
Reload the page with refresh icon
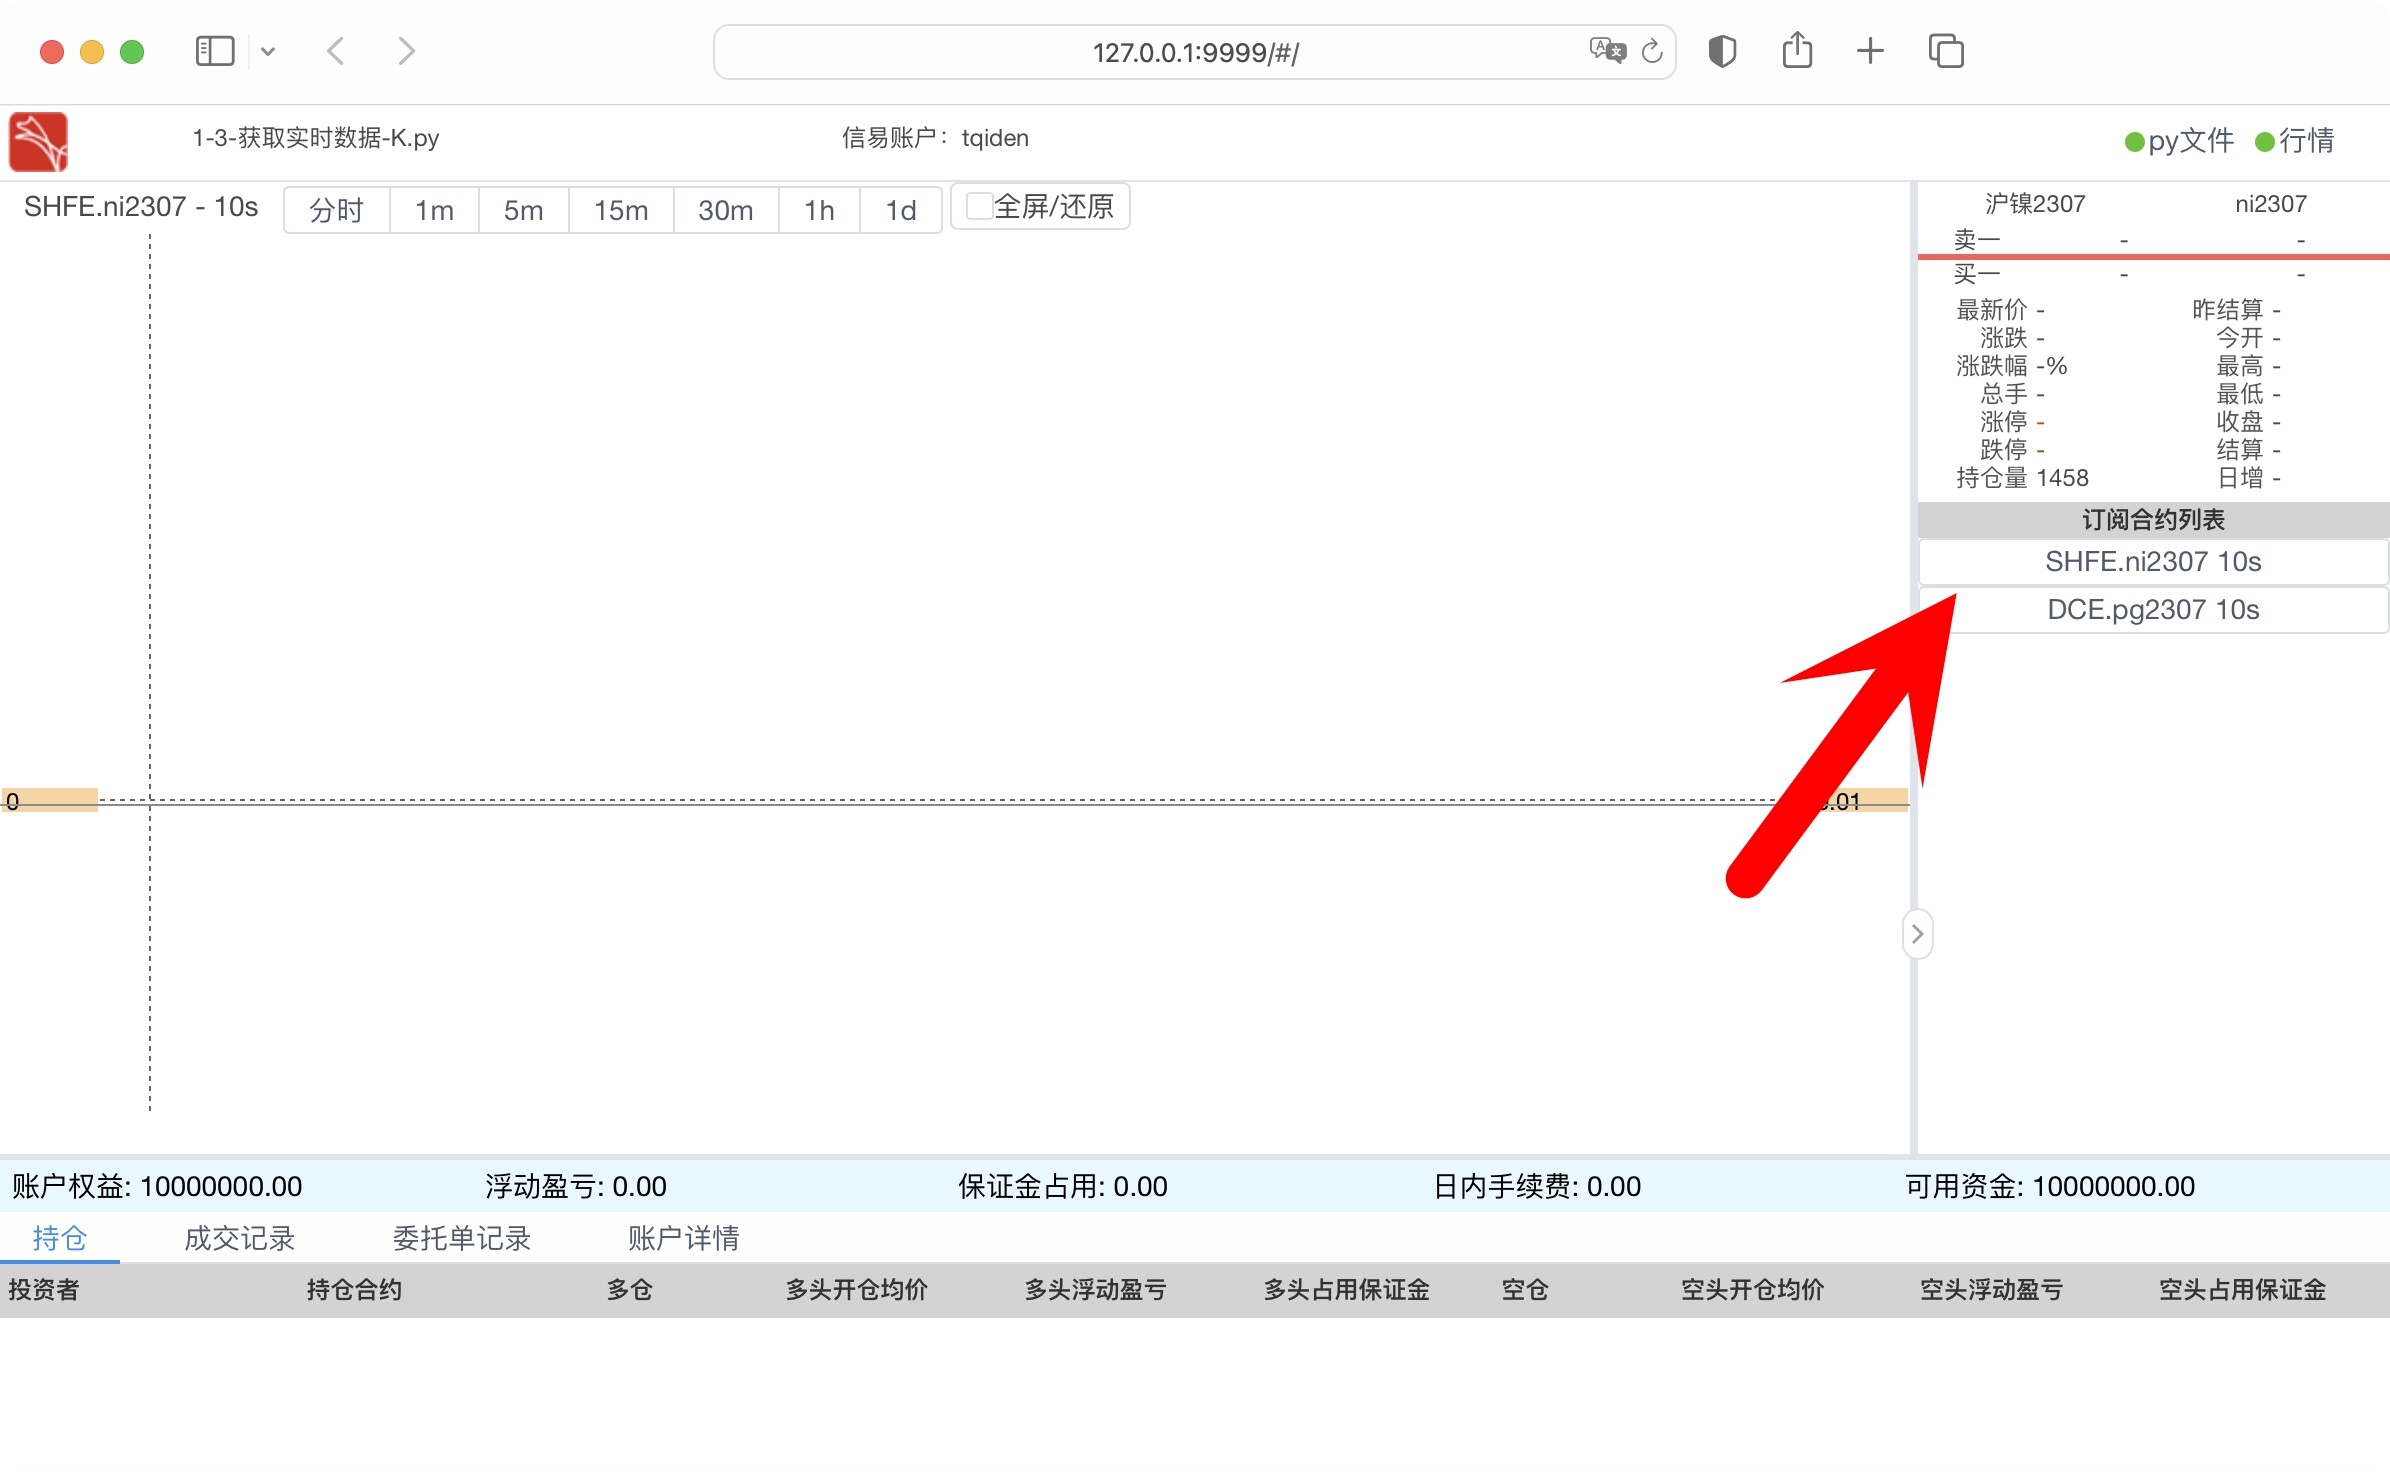click(x=1652, y=51)
